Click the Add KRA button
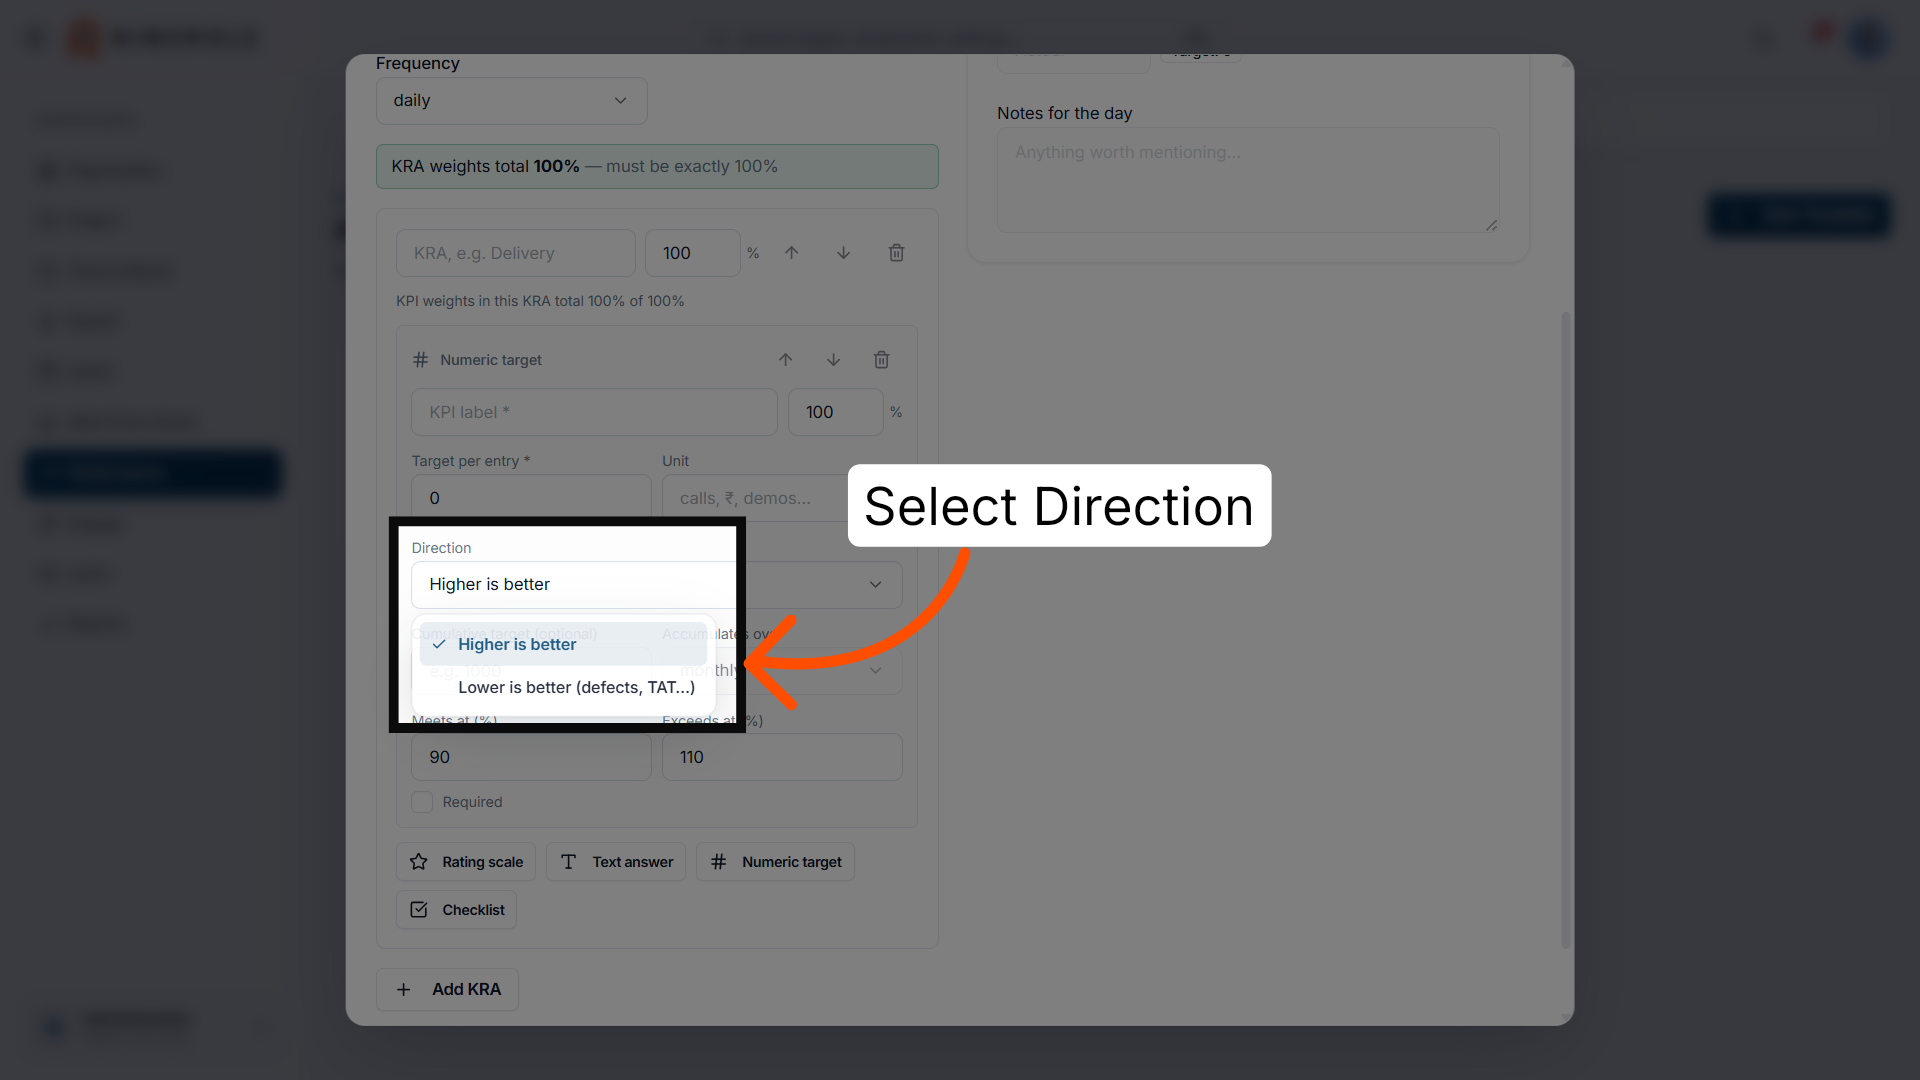This screenshot has height=1080, width=1920. [447, 990]
